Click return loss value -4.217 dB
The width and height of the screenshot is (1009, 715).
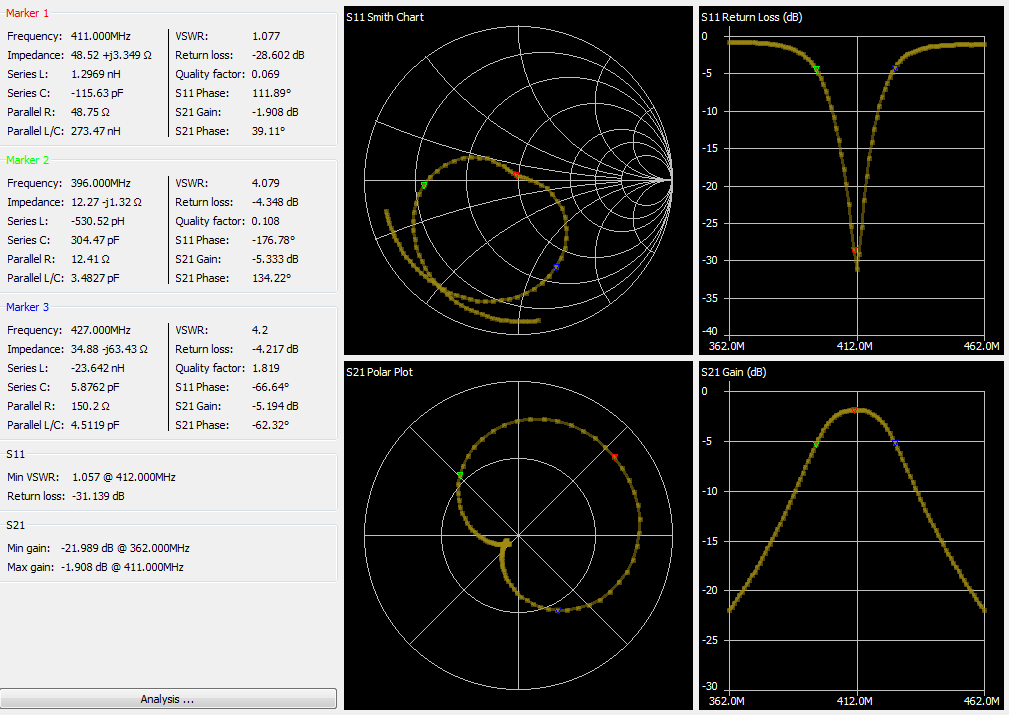(x=275, y=348)
